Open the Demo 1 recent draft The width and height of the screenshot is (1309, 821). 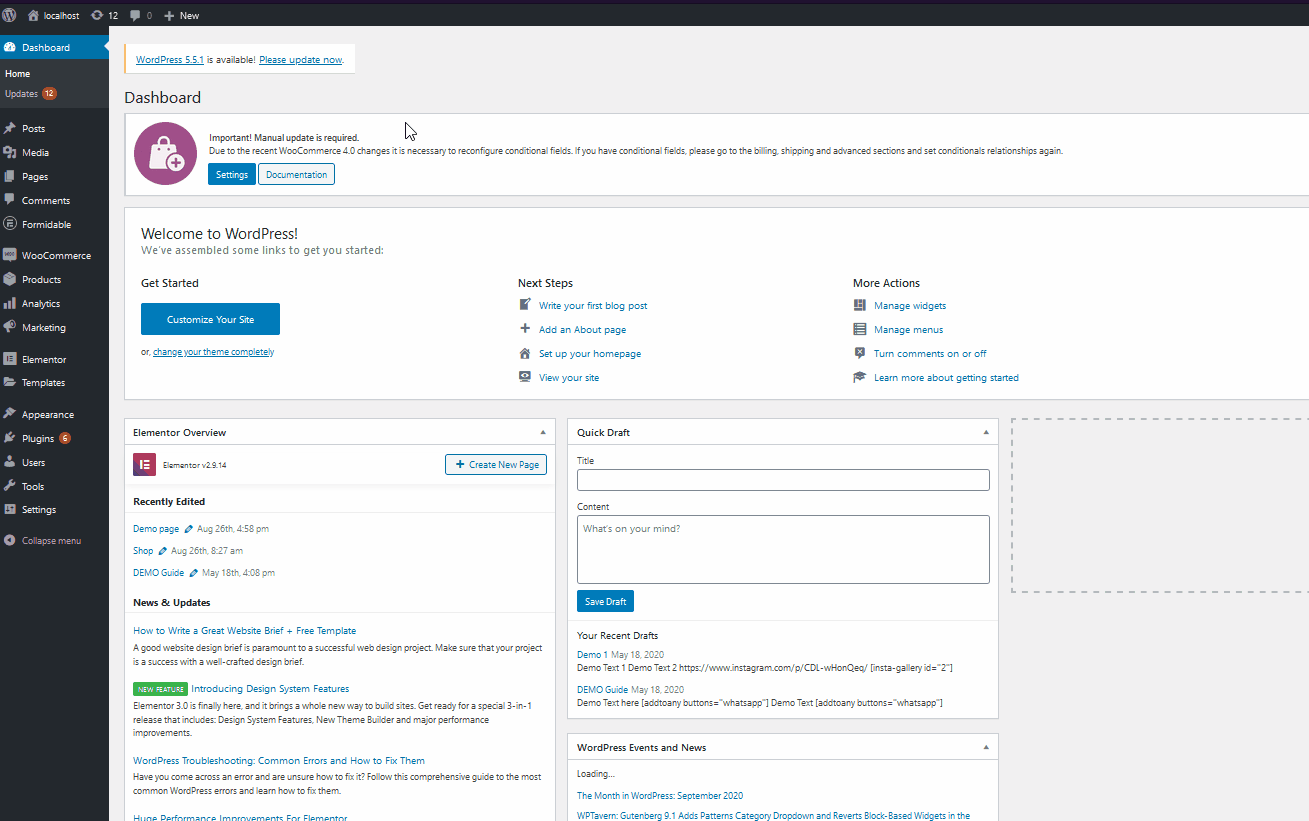point(592,655)
